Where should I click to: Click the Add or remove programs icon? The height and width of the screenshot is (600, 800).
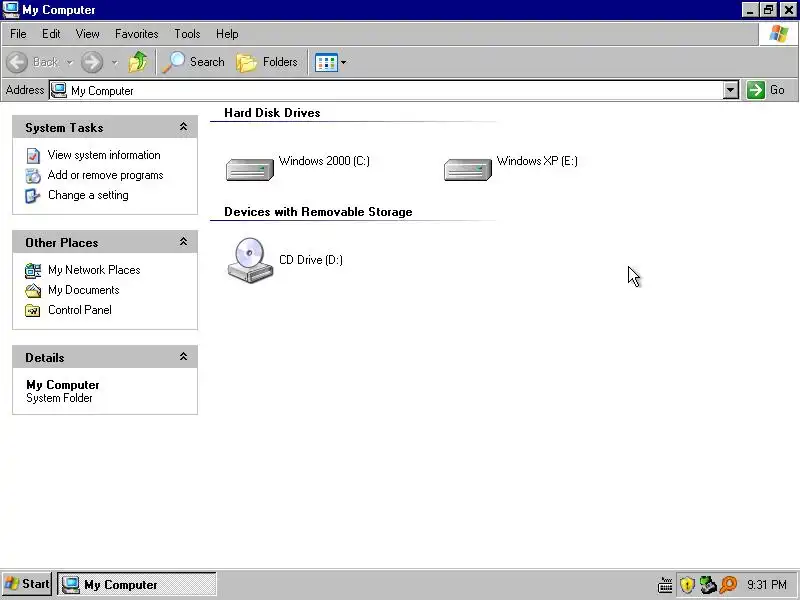[33, 176]
